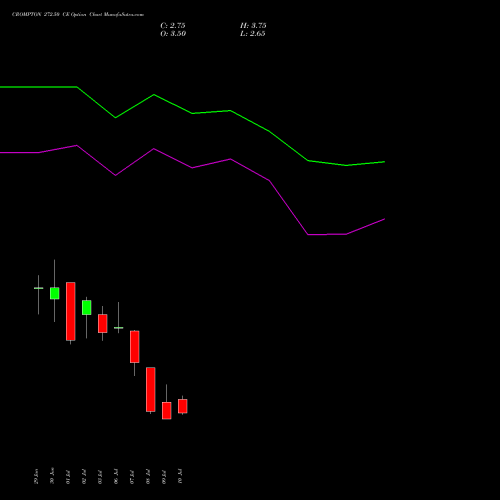
Task: Click the 07 Jul date axis label
Action: tap(132, 477)
